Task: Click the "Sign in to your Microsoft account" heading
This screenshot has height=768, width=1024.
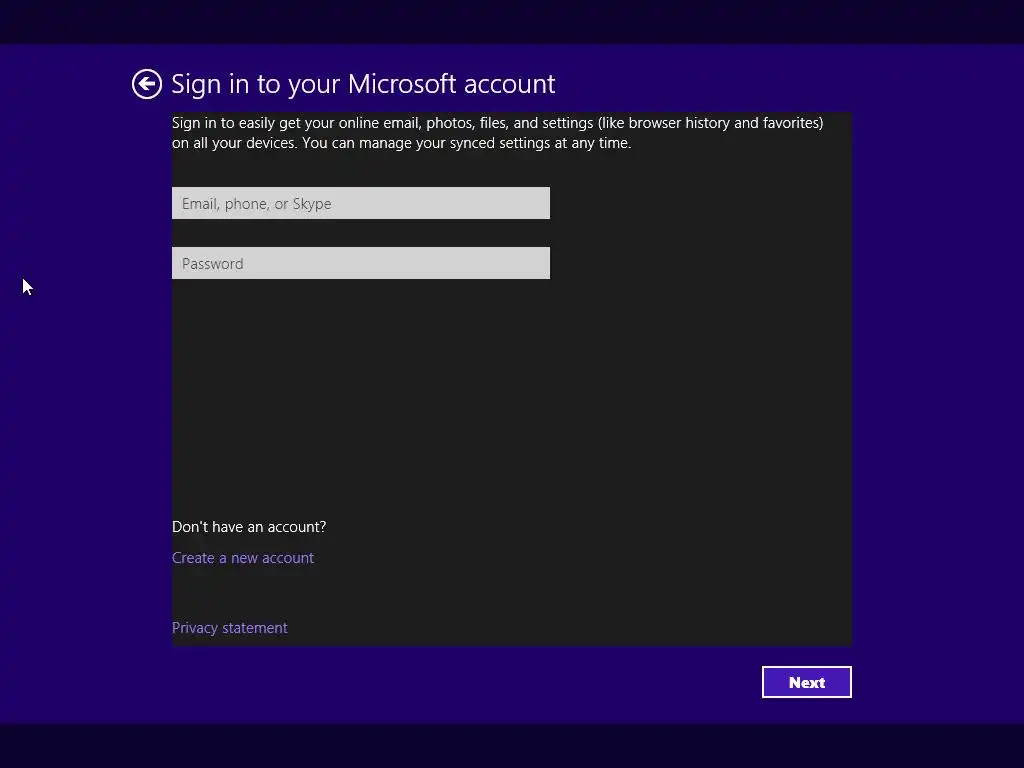Action: point(363,84)
